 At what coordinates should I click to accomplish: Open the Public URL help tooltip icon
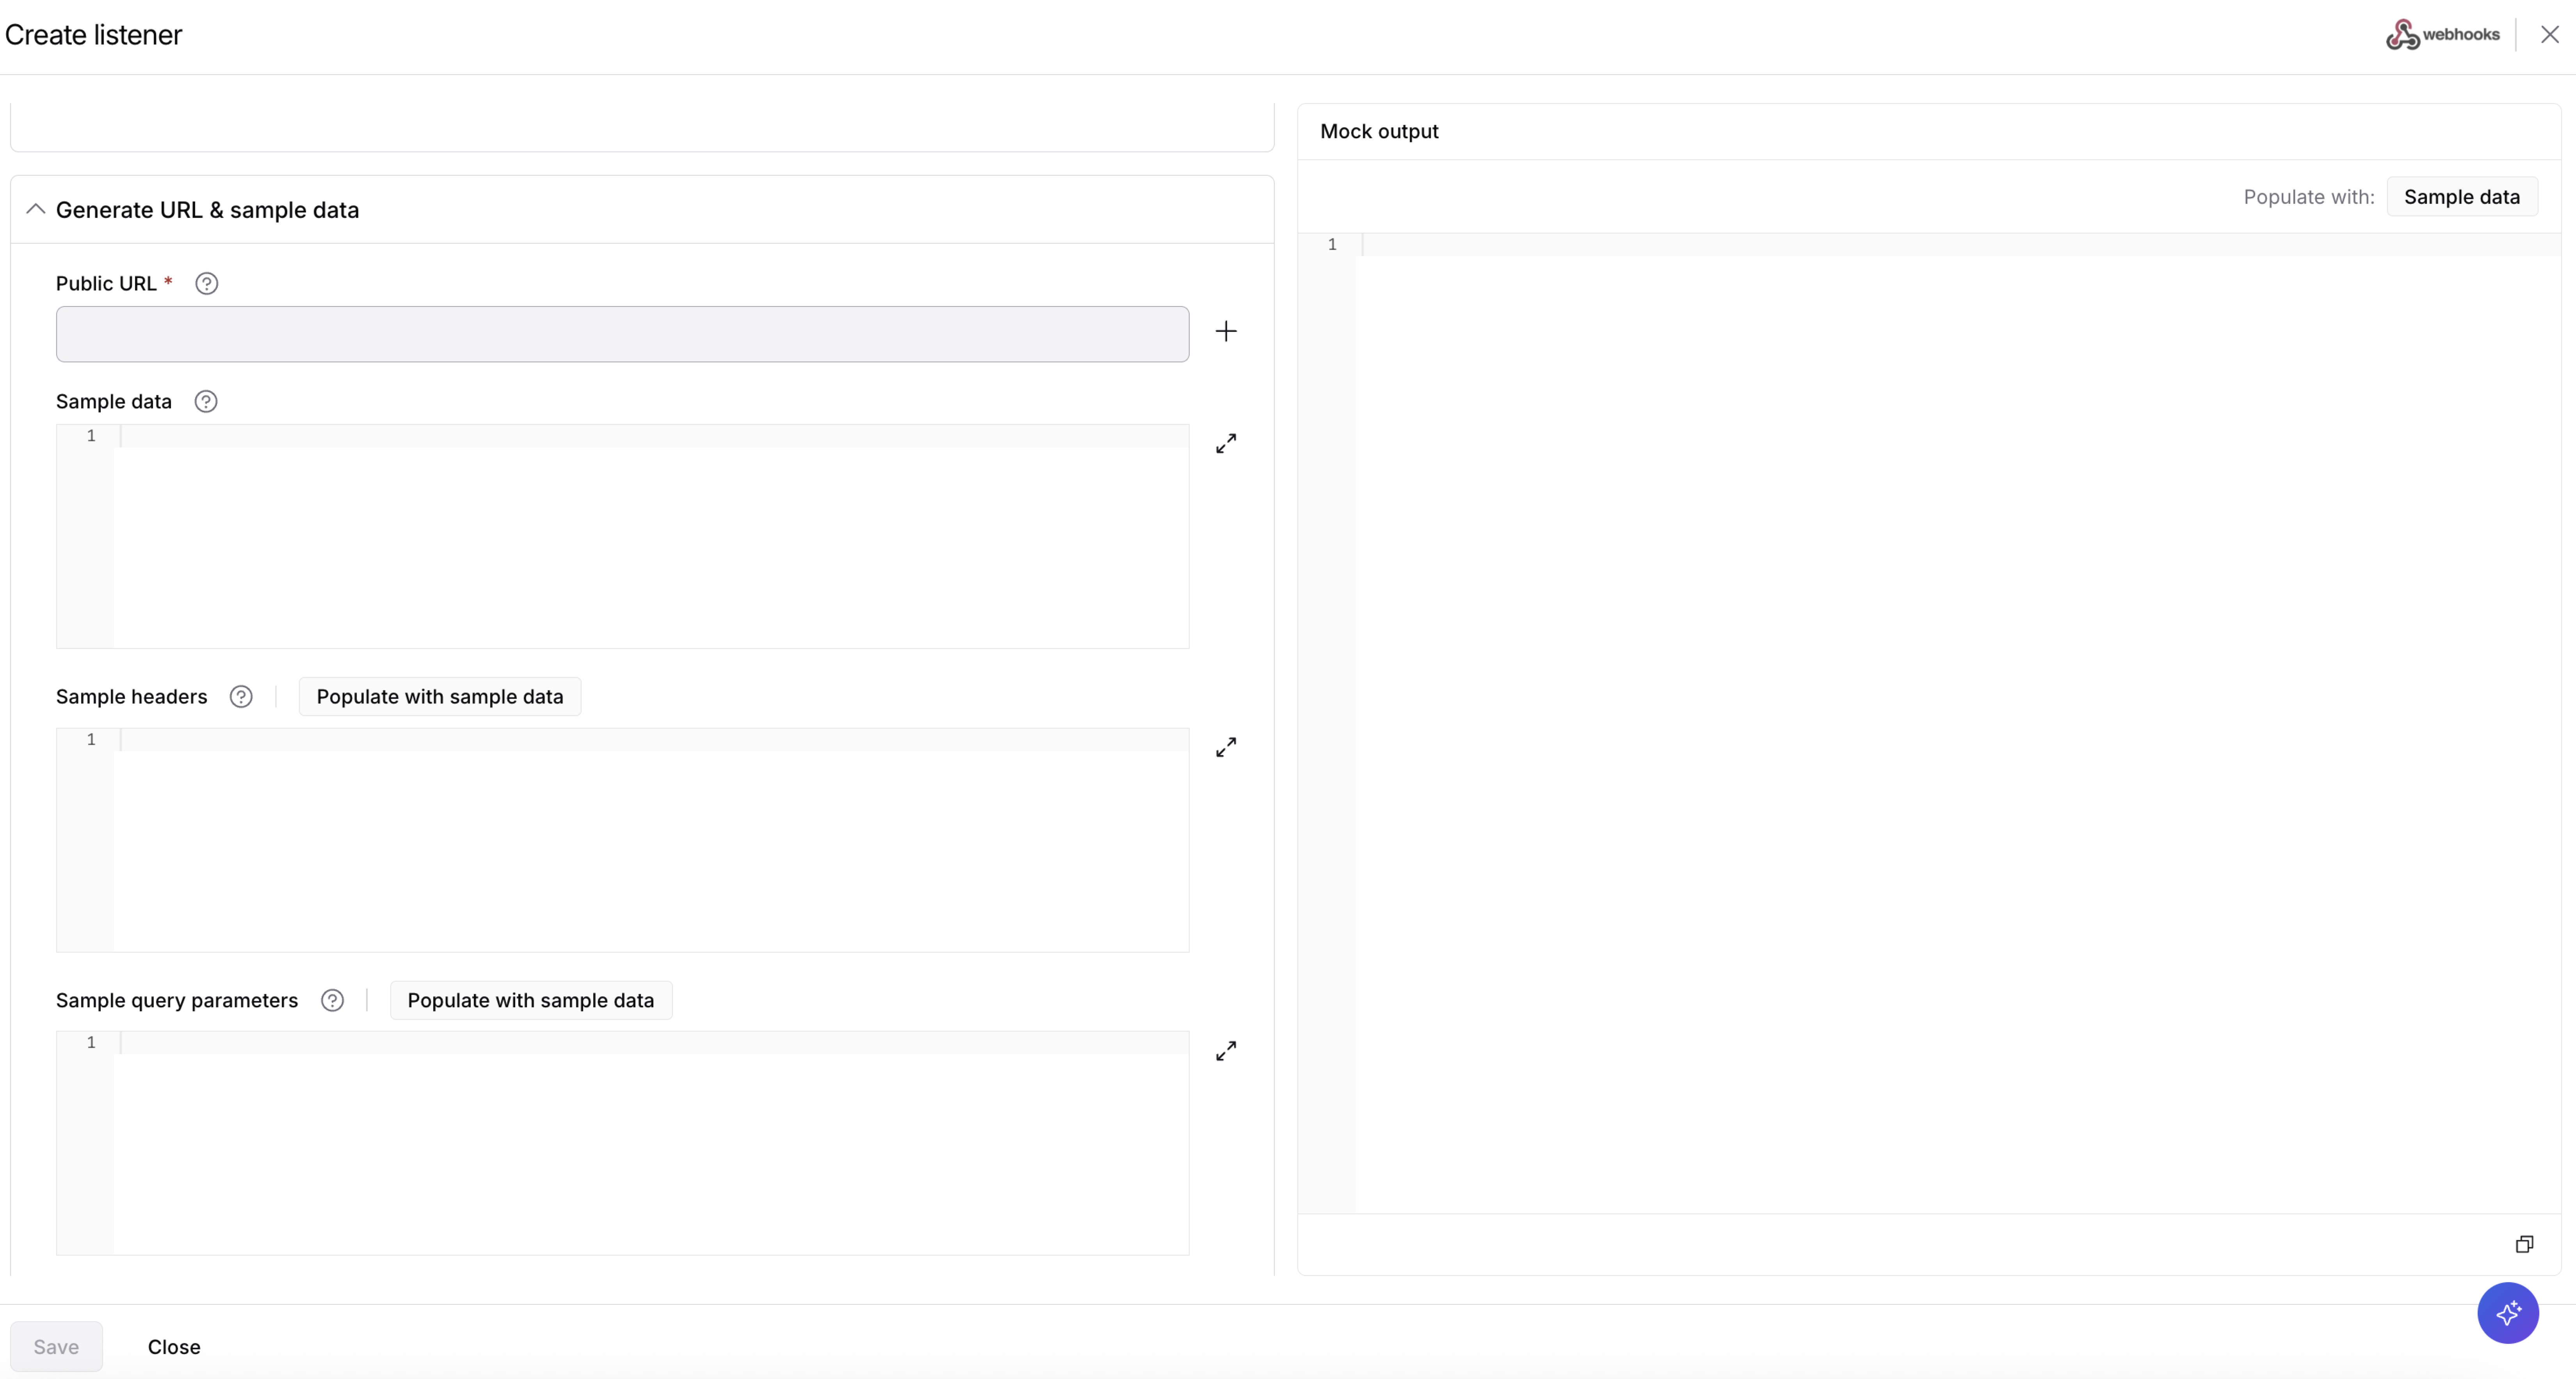206,284
